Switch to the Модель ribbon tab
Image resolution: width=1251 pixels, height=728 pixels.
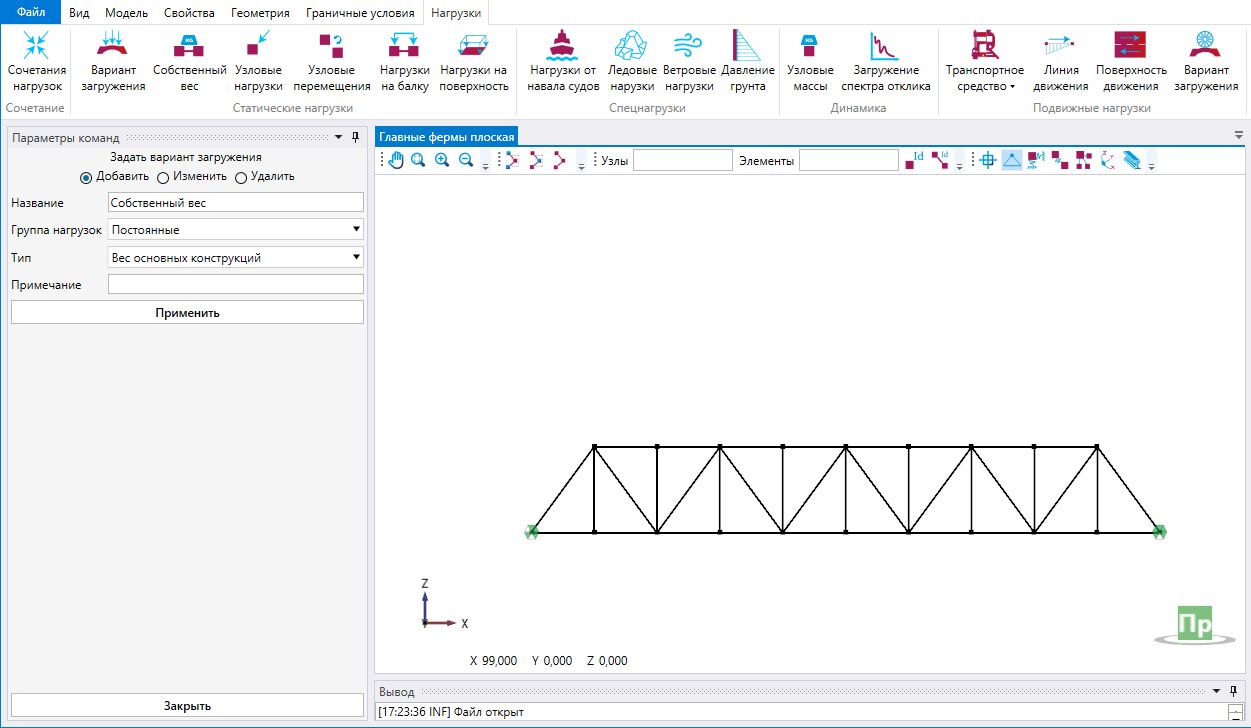127,13
